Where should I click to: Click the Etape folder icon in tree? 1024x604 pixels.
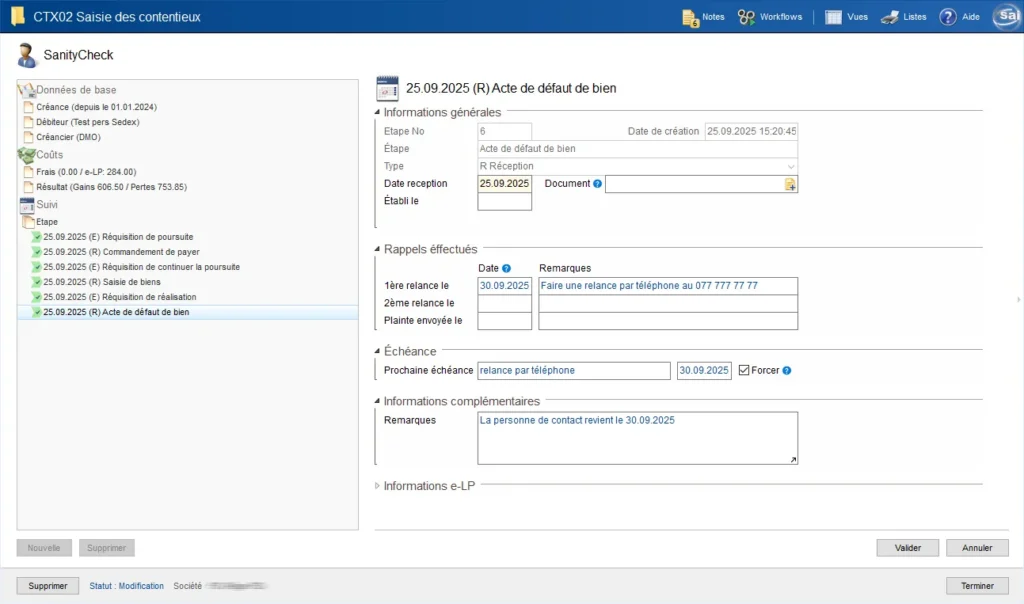(28, 222)
